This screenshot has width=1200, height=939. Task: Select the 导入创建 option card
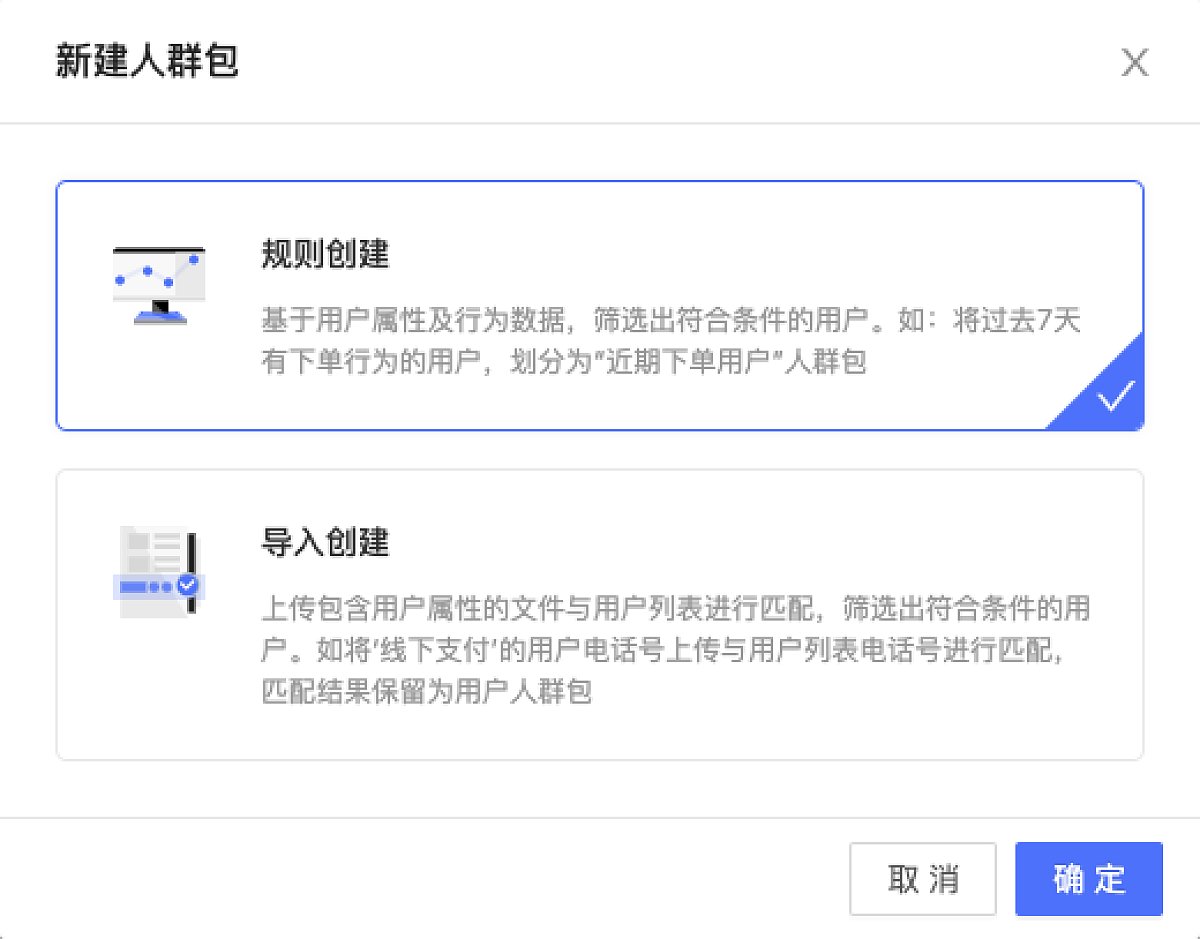tap(600, 615)
